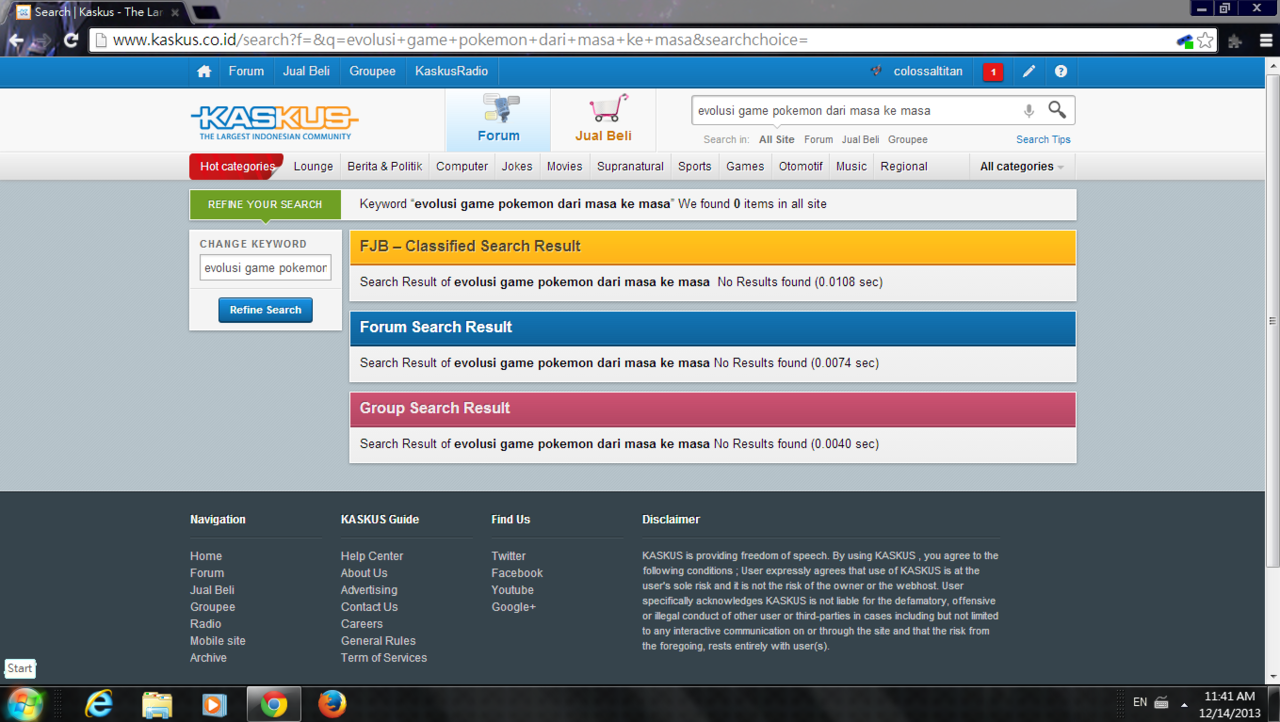Open the Computer category

pos(462,166)
